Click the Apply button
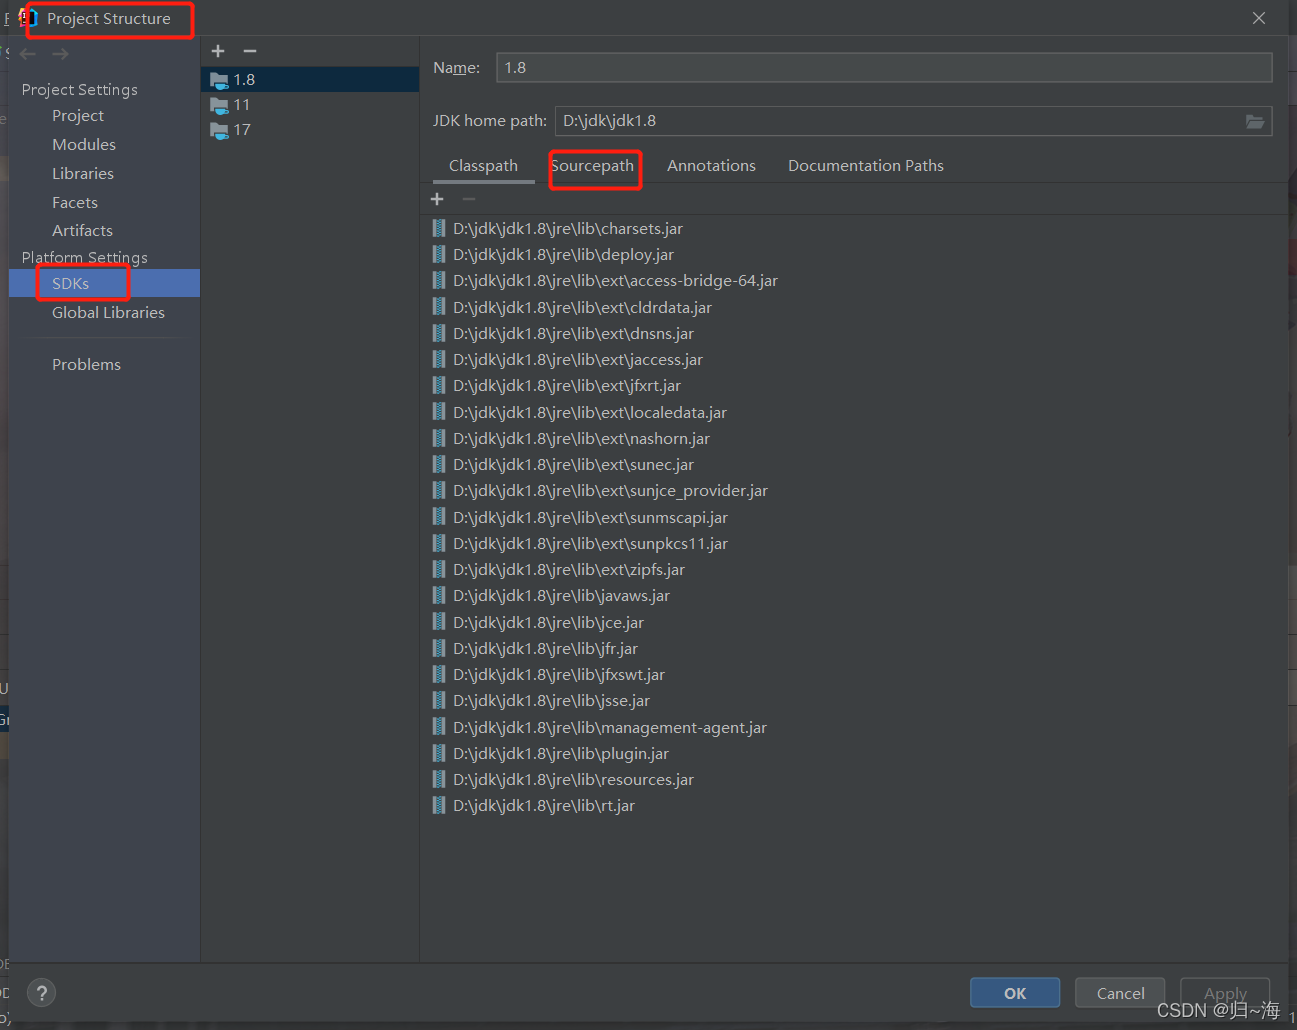1297x1030 pixels. (x=1224, y=992)
